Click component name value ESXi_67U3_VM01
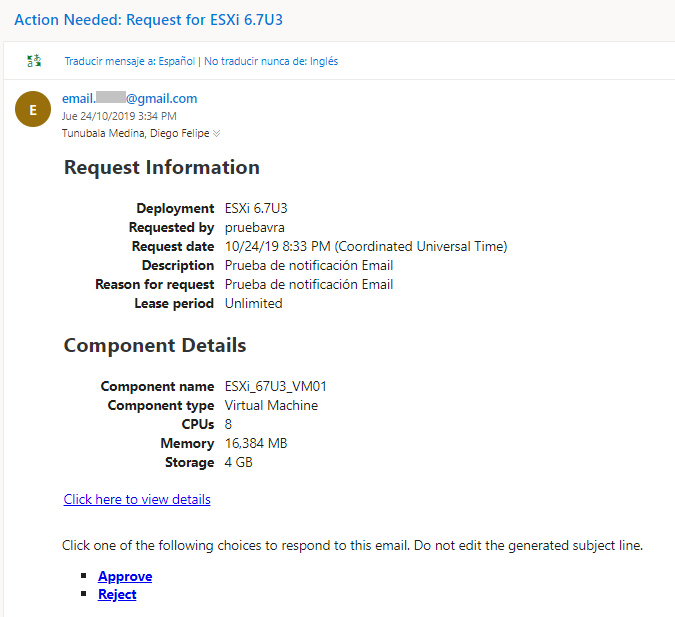The width and height of the screenshot is (675, 617). [x=275, y=386]
